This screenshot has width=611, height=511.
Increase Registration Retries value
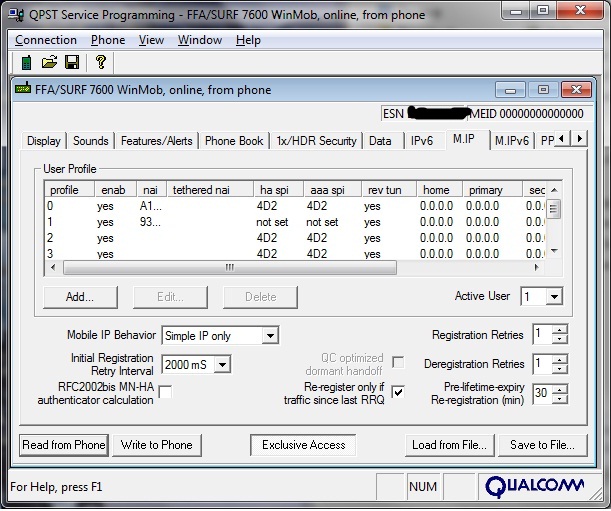[560, 330]
